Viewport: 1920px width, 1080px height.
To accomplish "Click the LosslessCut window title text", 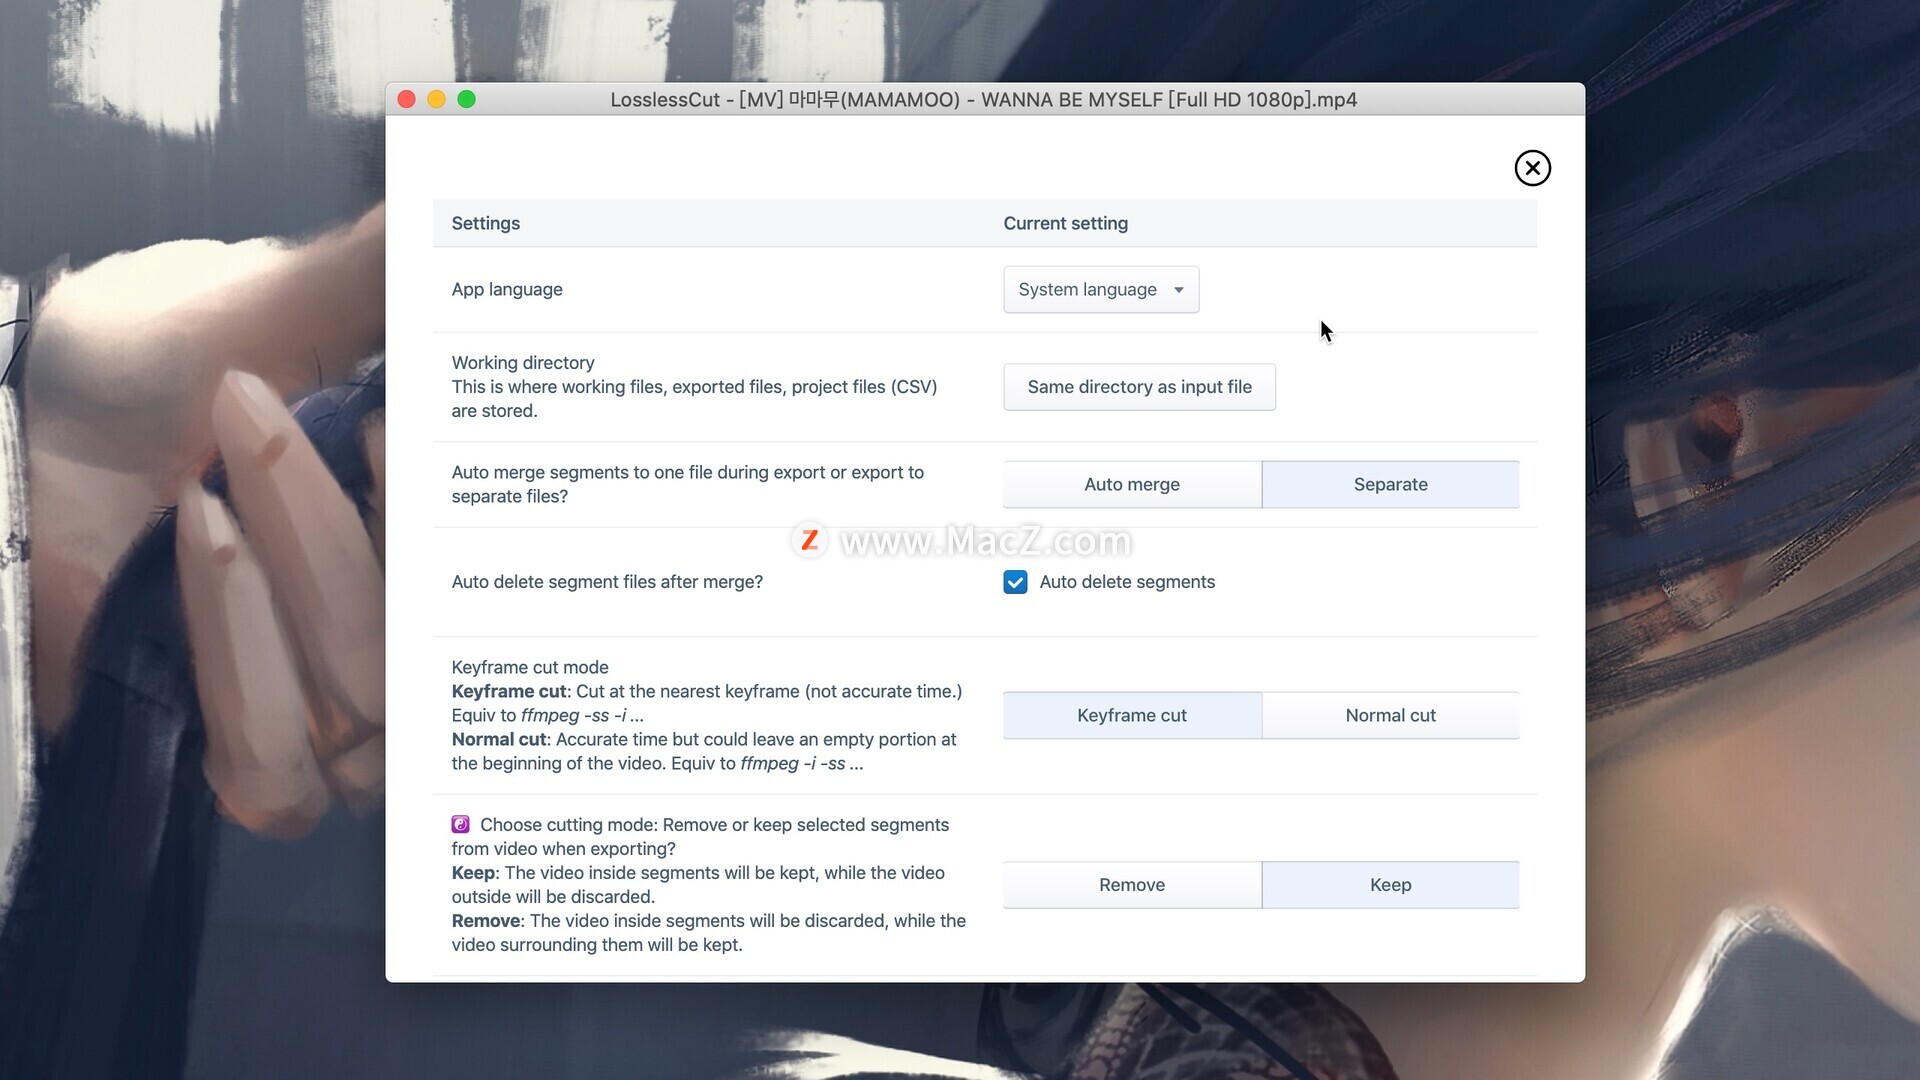I will [x=984, y=99].
